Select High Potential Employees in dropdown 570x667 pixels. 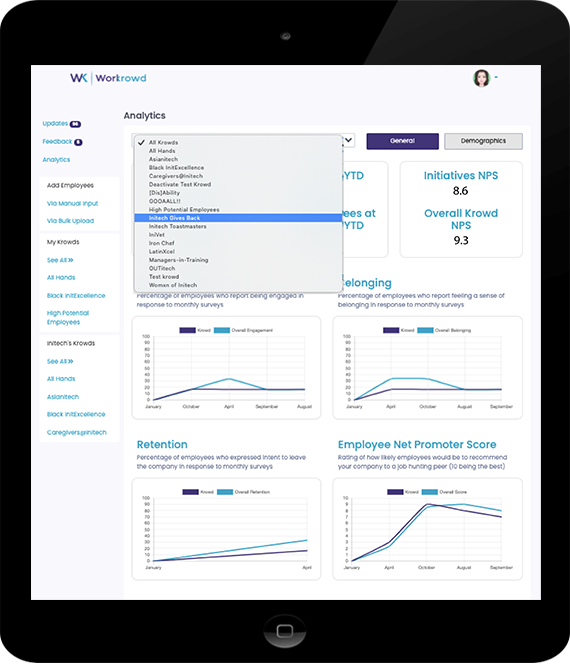click(238, 209)
